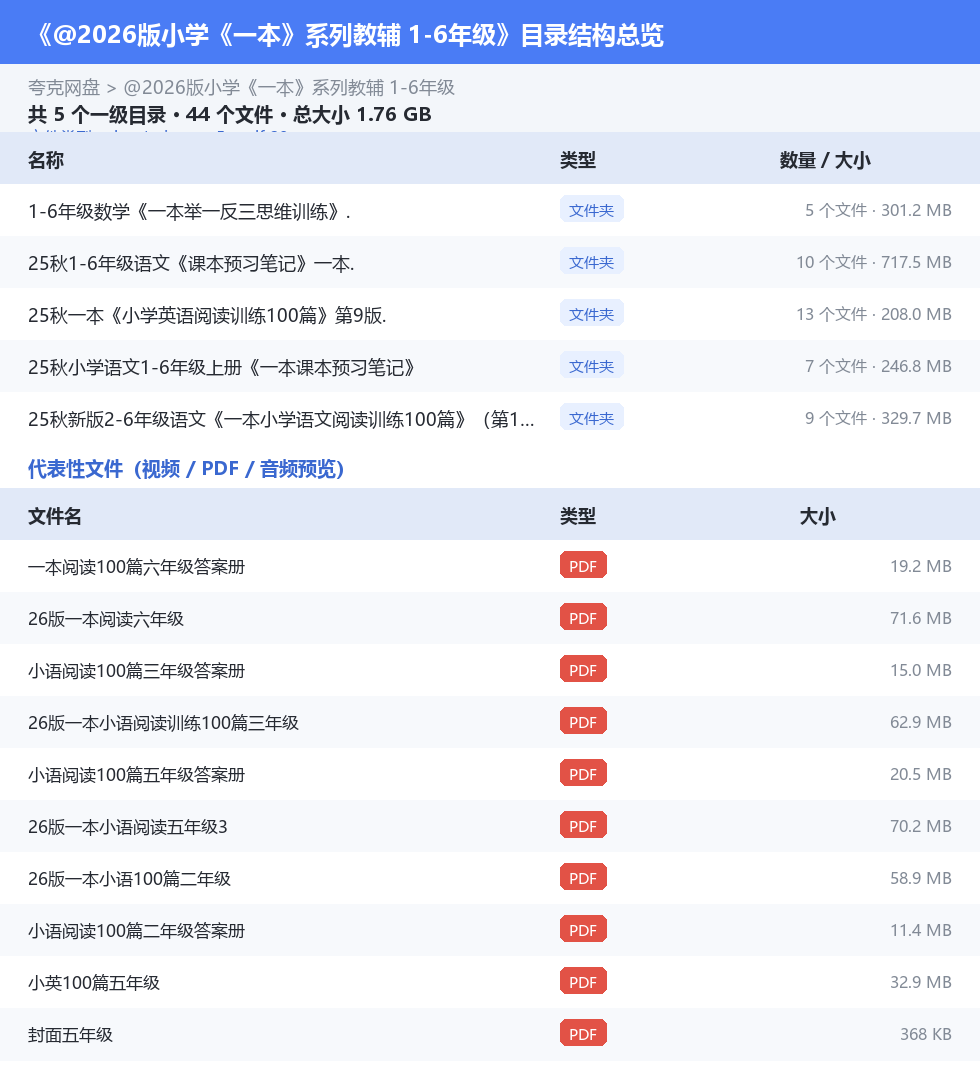The height and width of the screenshot is (1092, 980).
Task: Click breadcrumb @2026版小学《一本》系列教辅 1-6年级
Action: click(x=289, y=88)
